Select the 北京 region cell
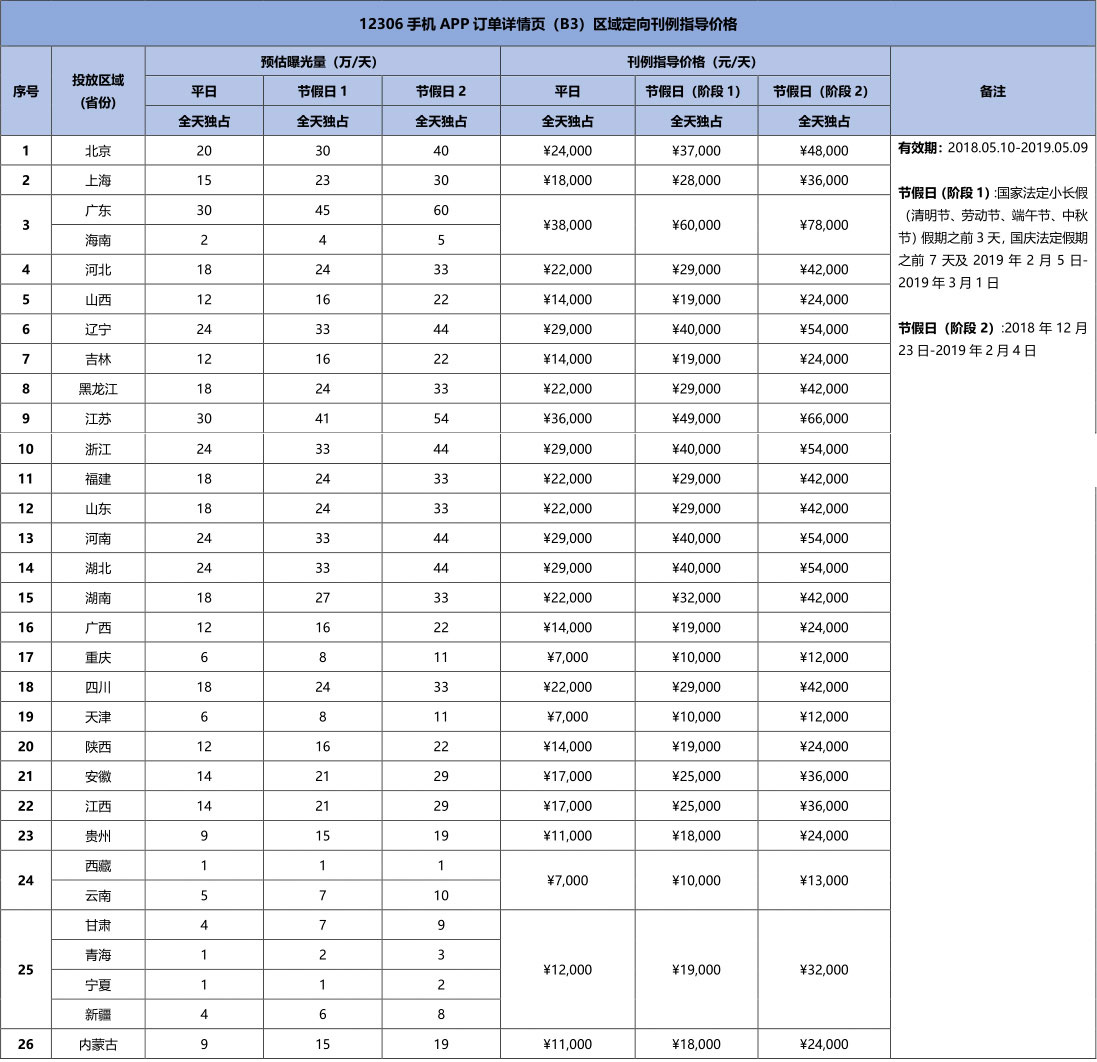This screenshot has height=1062, width=1097. [x=98, y=150]
